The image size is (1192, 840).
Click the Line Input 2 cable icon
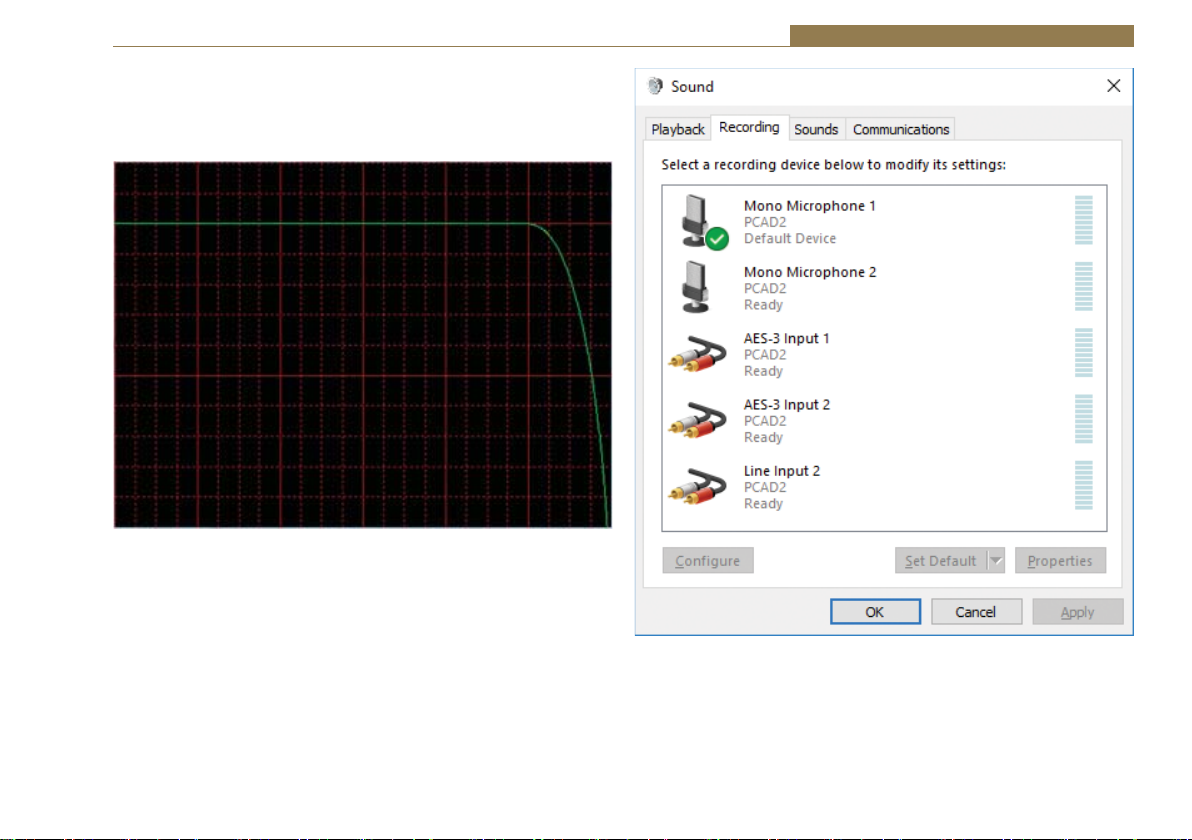click(697, 487)
